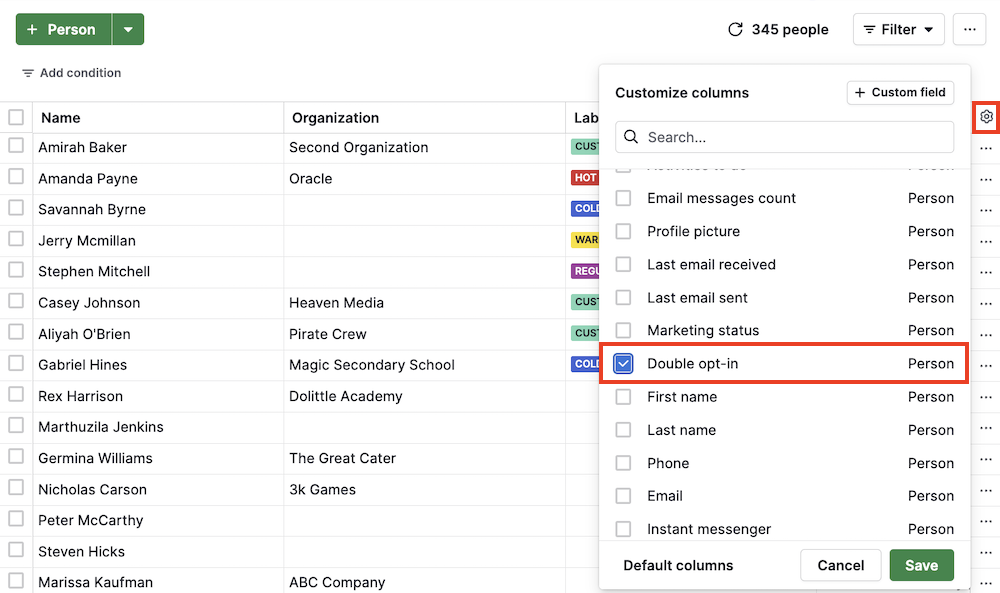
Task: Save the customized columns
Action: pos(921,565)
